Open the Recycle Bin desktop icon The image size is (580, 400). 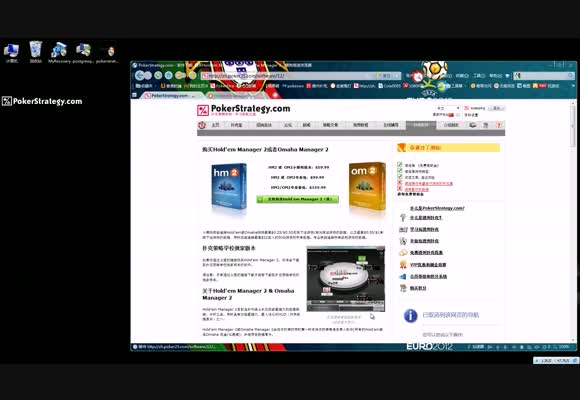coord(36,50)
